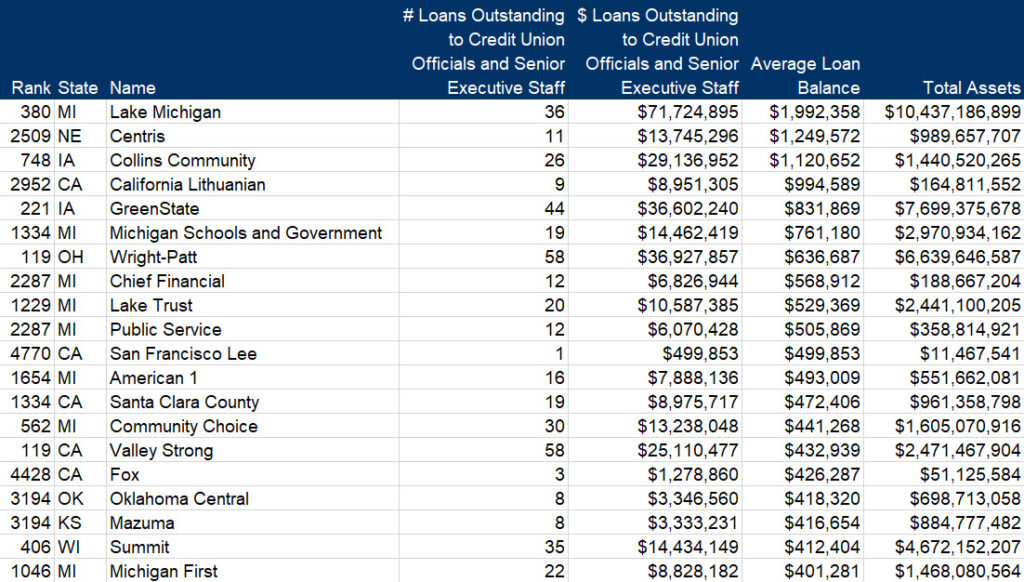Click rank value 406
The height and width of the screenshot is (582, 1024).
35,547
